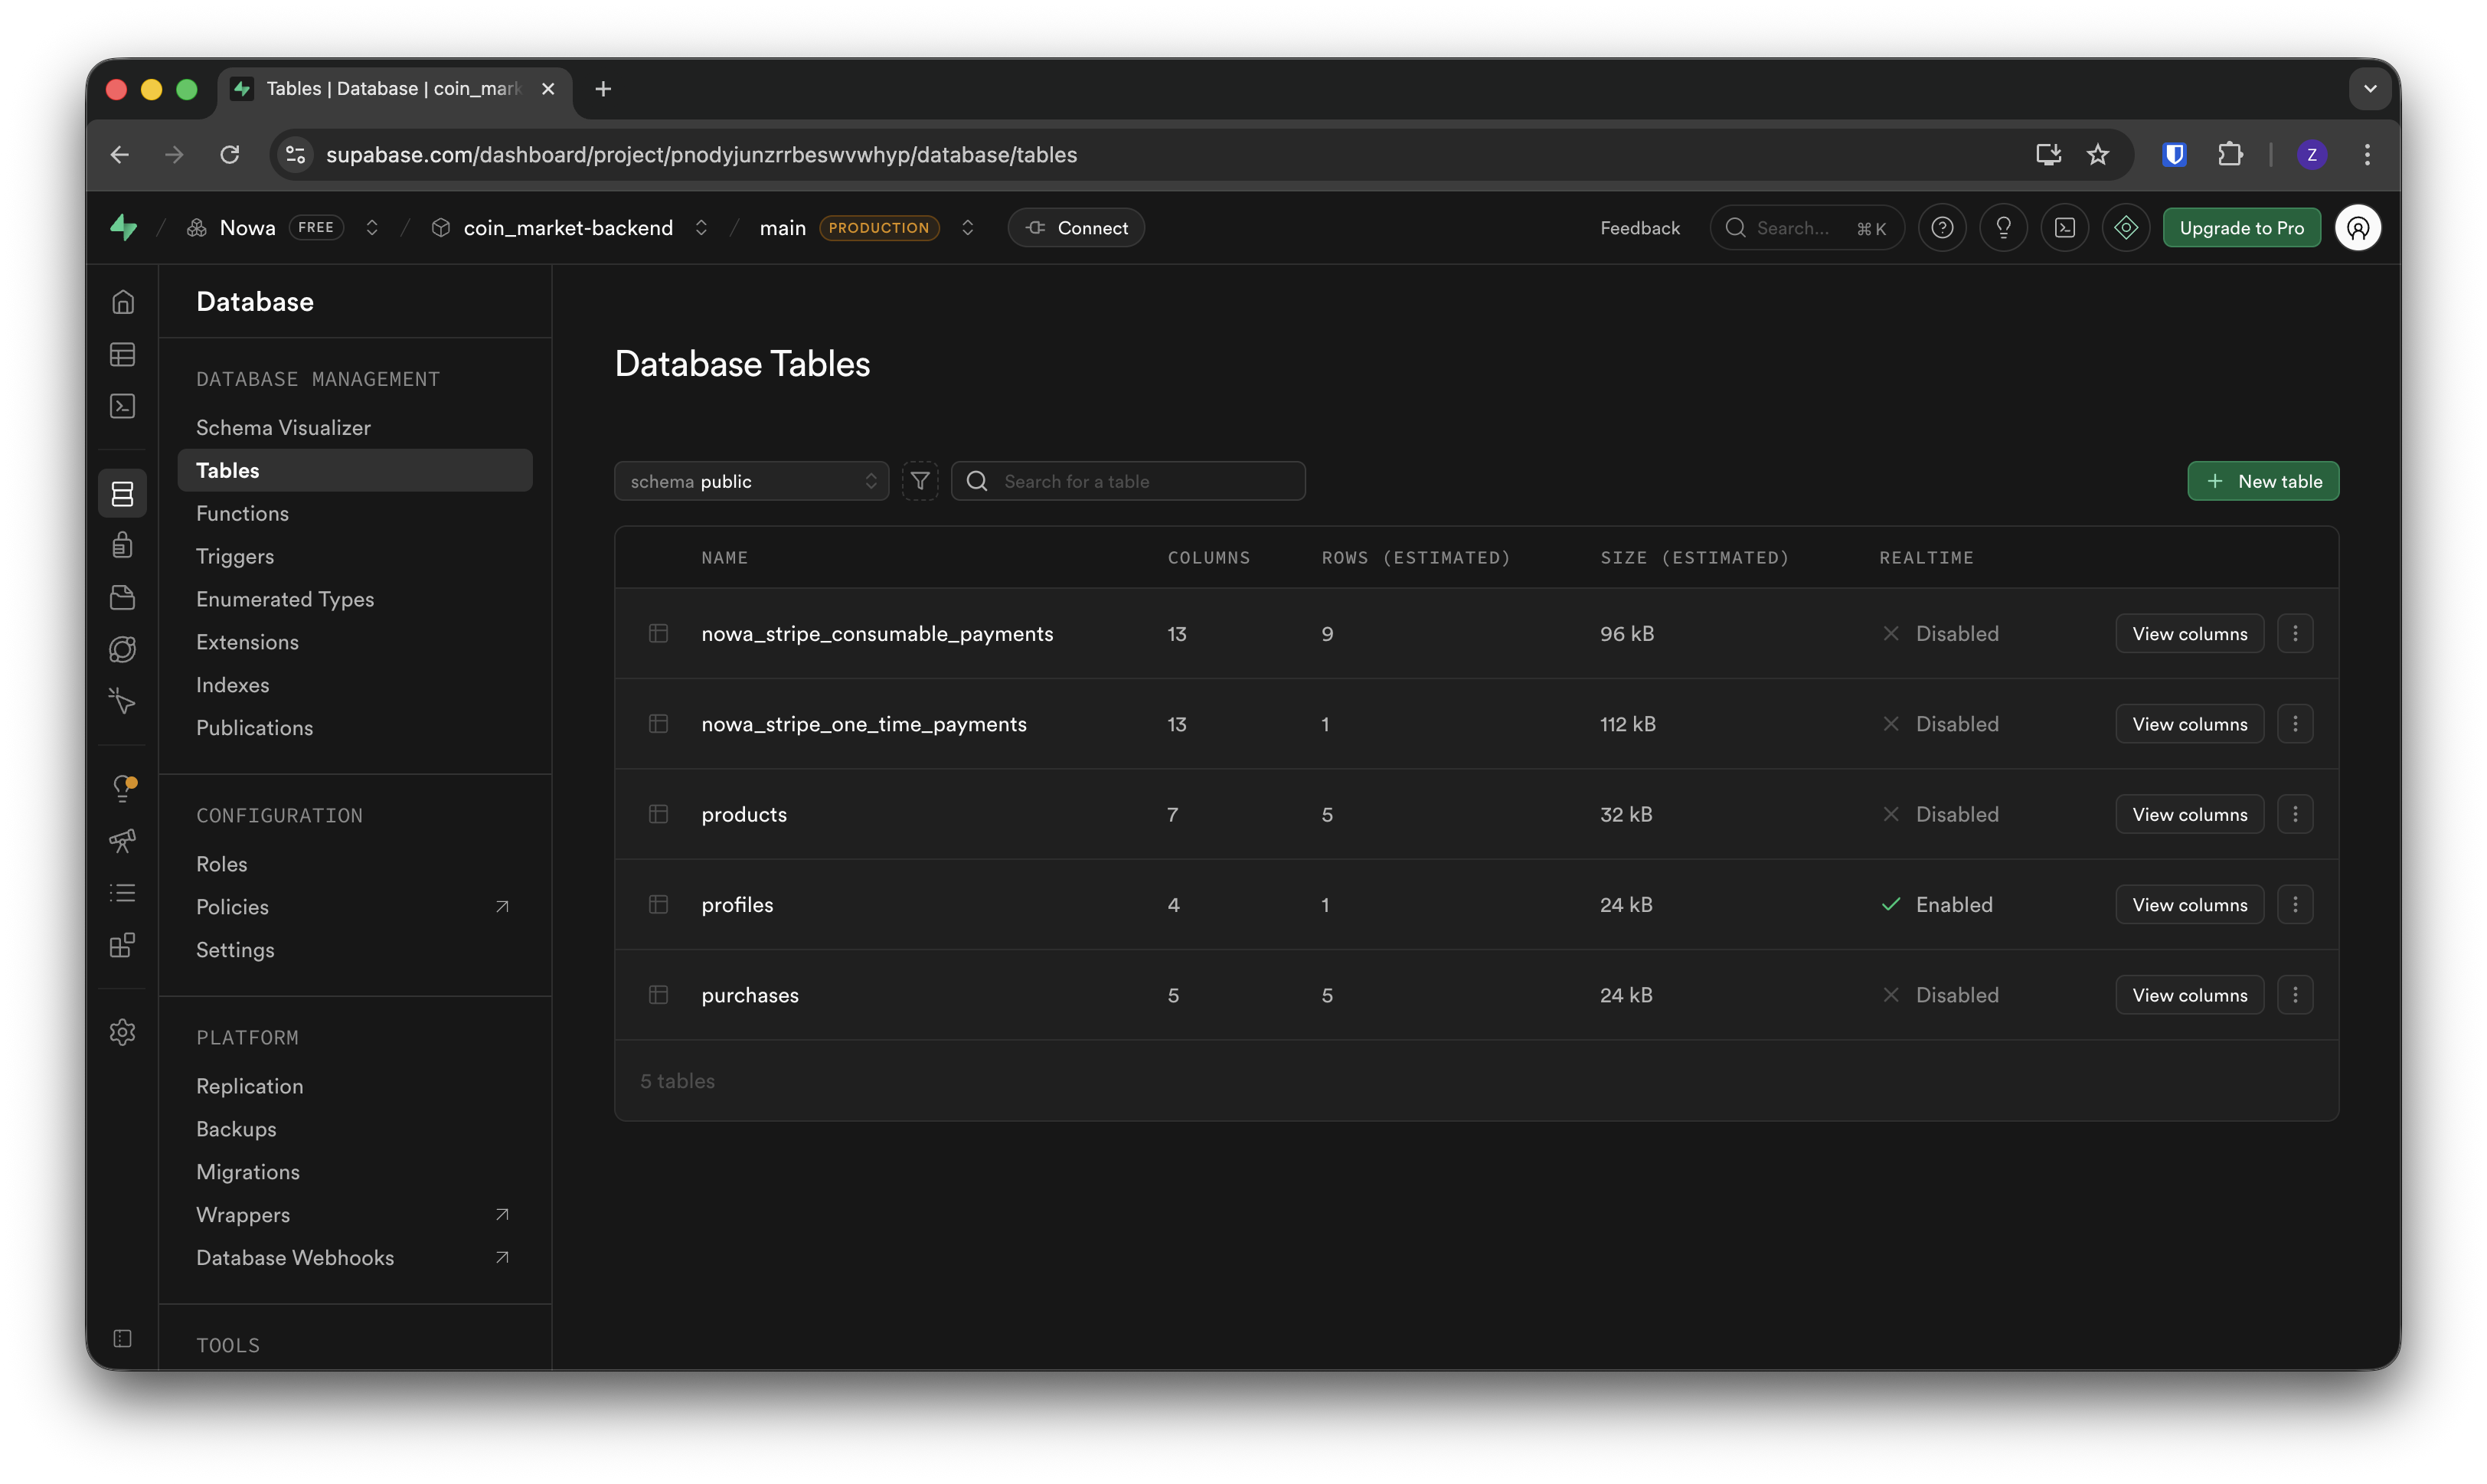Open the Table Editor sidebar icon
Viewport: 2487px width, 1484px height.
122,354
